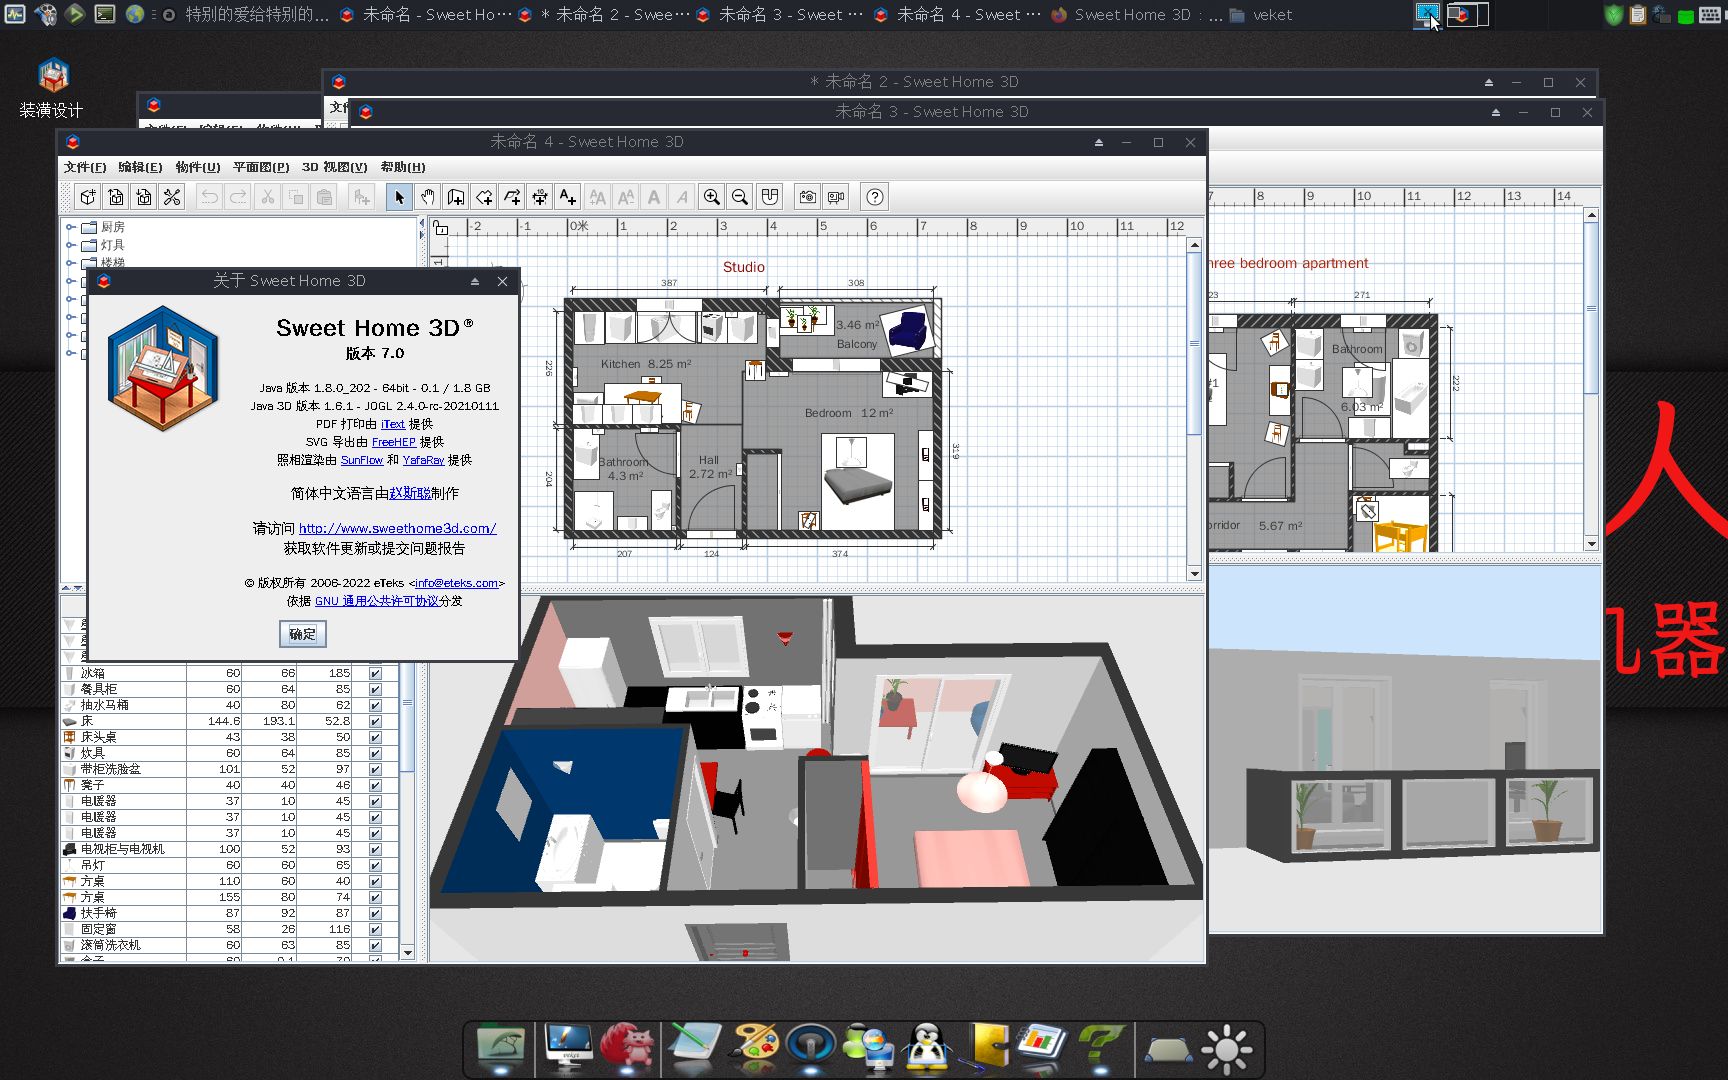The width and height of the screenshot is (1728, 1080).
Task: Click the Open home toolbar icon
Action: [116, 197]
